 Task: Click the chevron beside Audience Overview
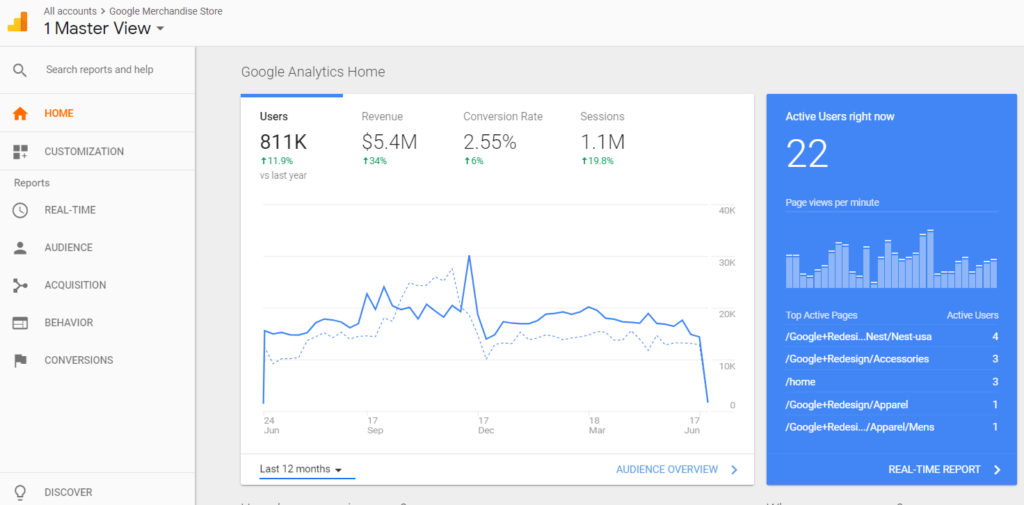click(x=734, y=469)
